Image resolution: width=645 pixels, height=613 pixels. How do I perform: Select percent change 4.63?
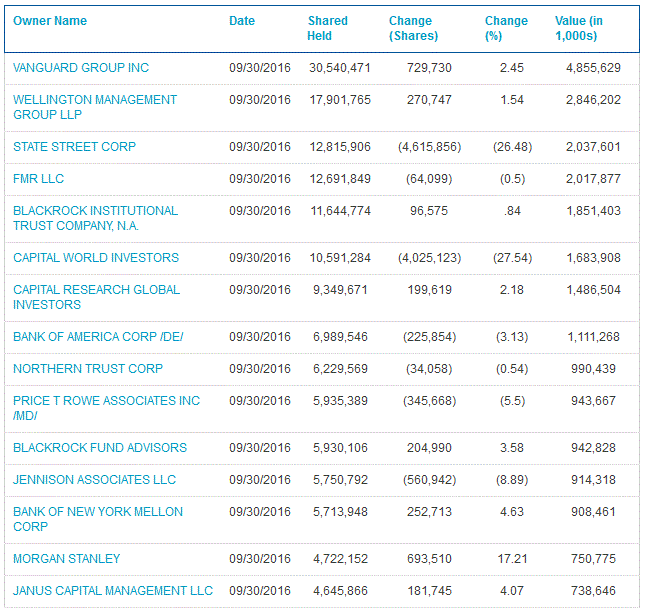[512, 512]
